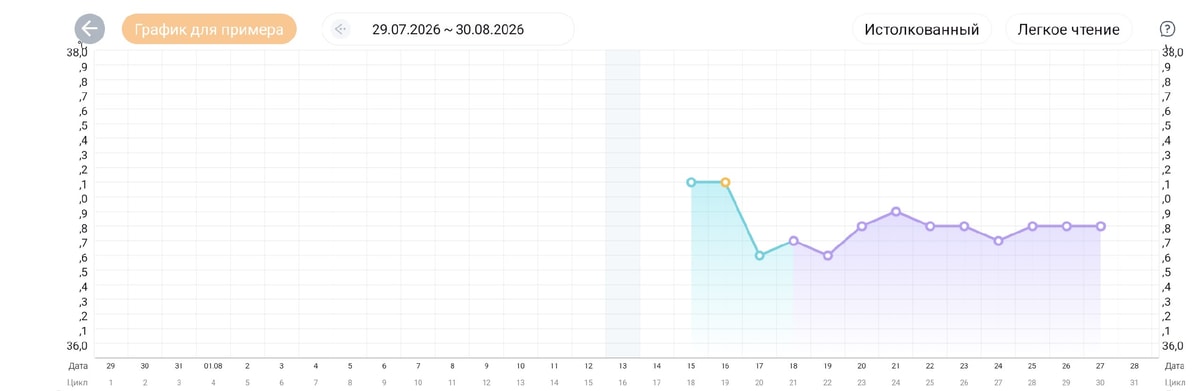Screen dimensions: 1200x391
Task: Click the purple point on day 25
Action: click(1033, 227)
